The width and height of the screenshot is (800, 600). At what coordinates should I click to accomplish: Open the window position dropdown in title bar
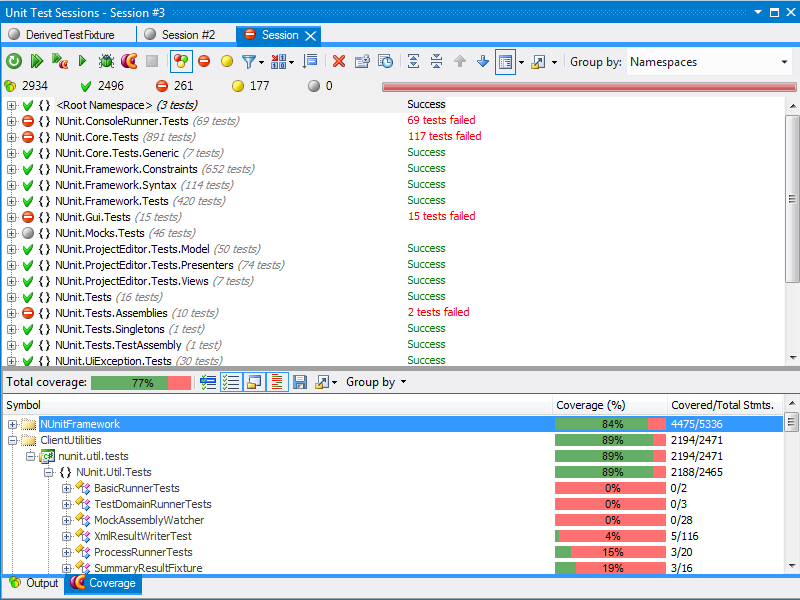point(758,12)
